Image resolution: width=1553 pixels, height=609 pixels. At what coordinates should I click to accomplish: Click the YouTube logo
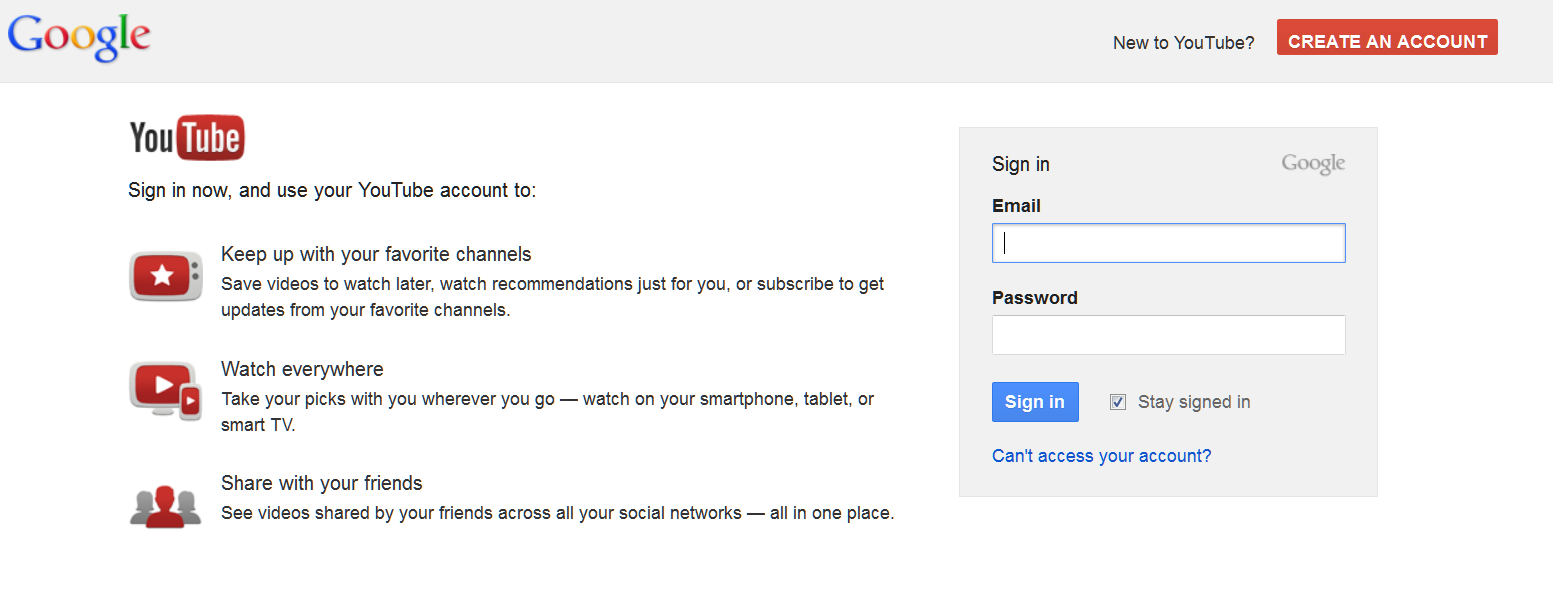coord(187,138)
